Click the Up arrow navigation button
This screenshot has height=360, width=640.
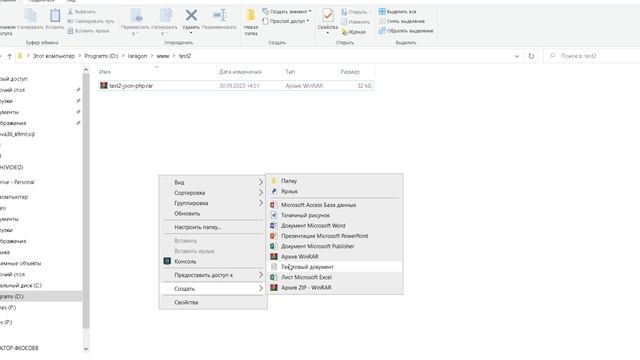pos(9,56)
